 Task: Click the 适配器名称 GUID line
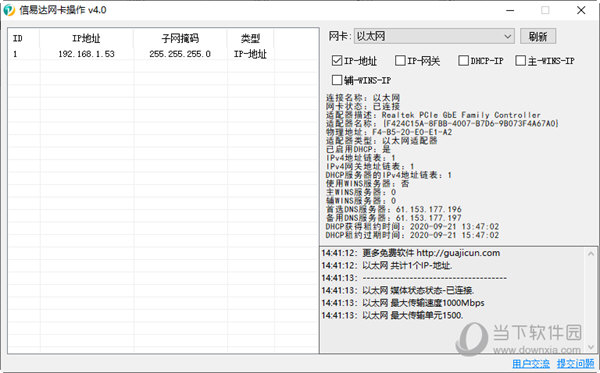442,123
